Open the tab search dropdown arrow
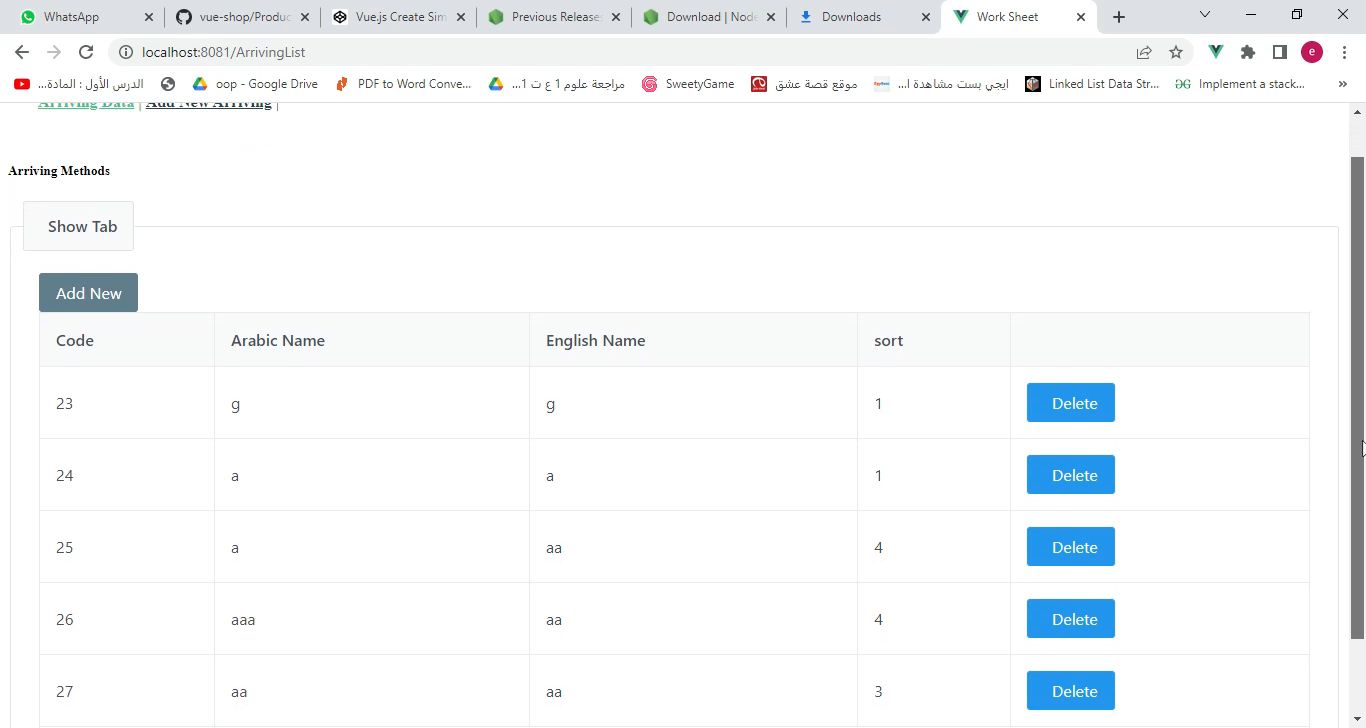Image resolution: width=1366 pixels, height=728 pixels. [1203, 16]
